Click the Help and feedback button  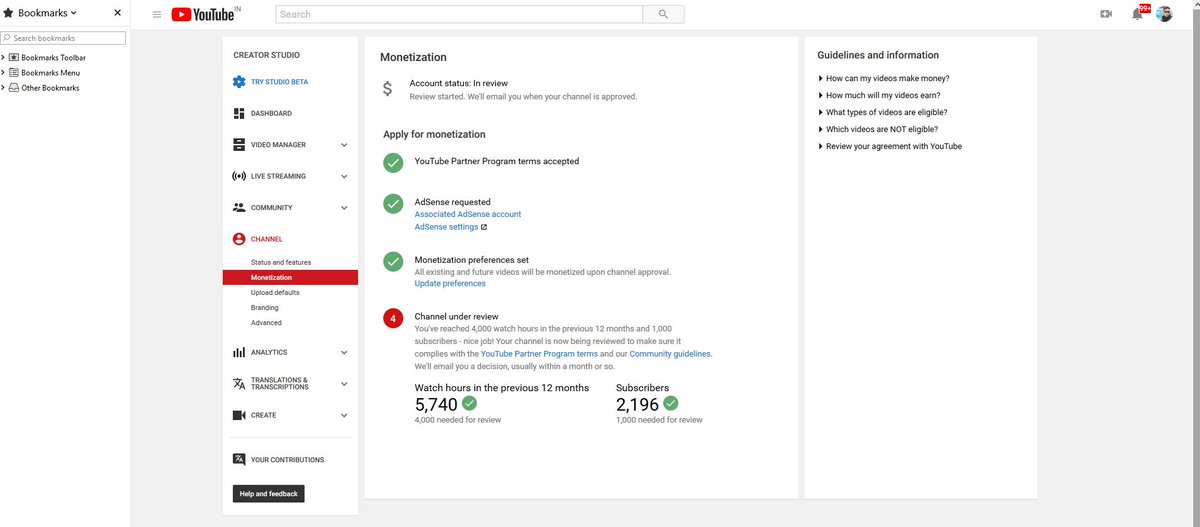pyautogui.click(x=268, y=494)
